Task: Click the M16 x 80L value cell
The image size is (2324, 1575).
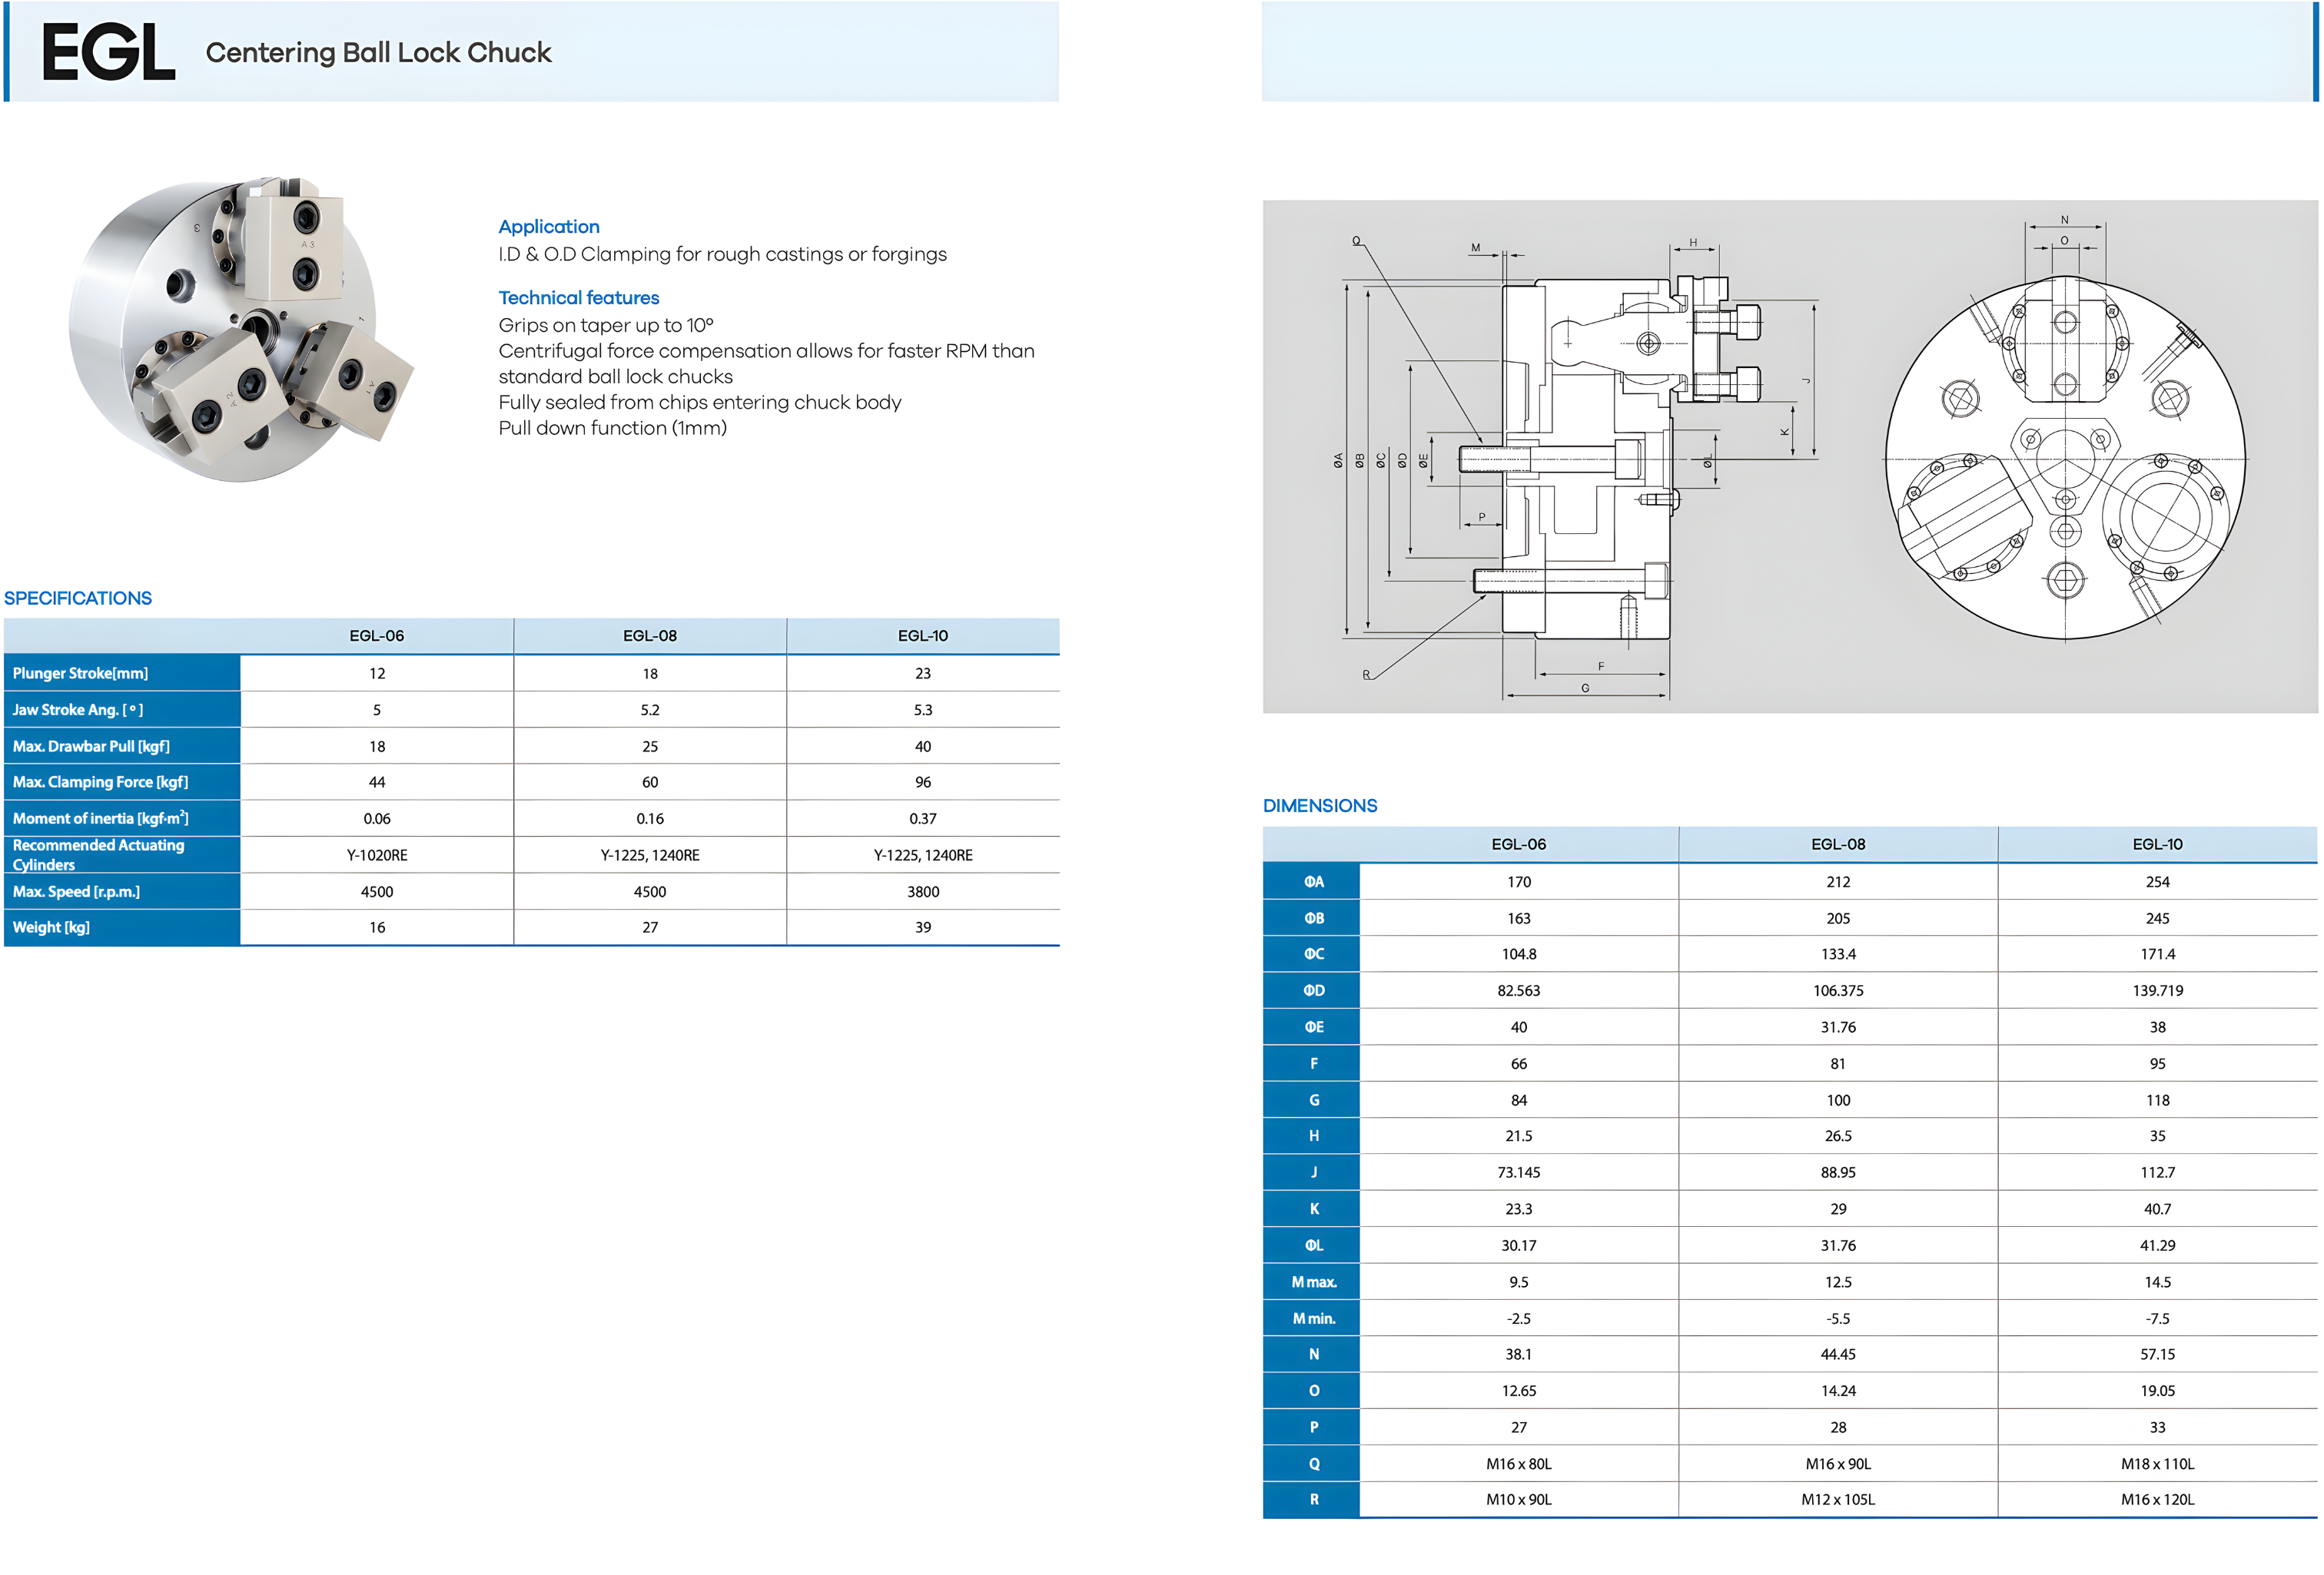Action: (1518, 1464)
